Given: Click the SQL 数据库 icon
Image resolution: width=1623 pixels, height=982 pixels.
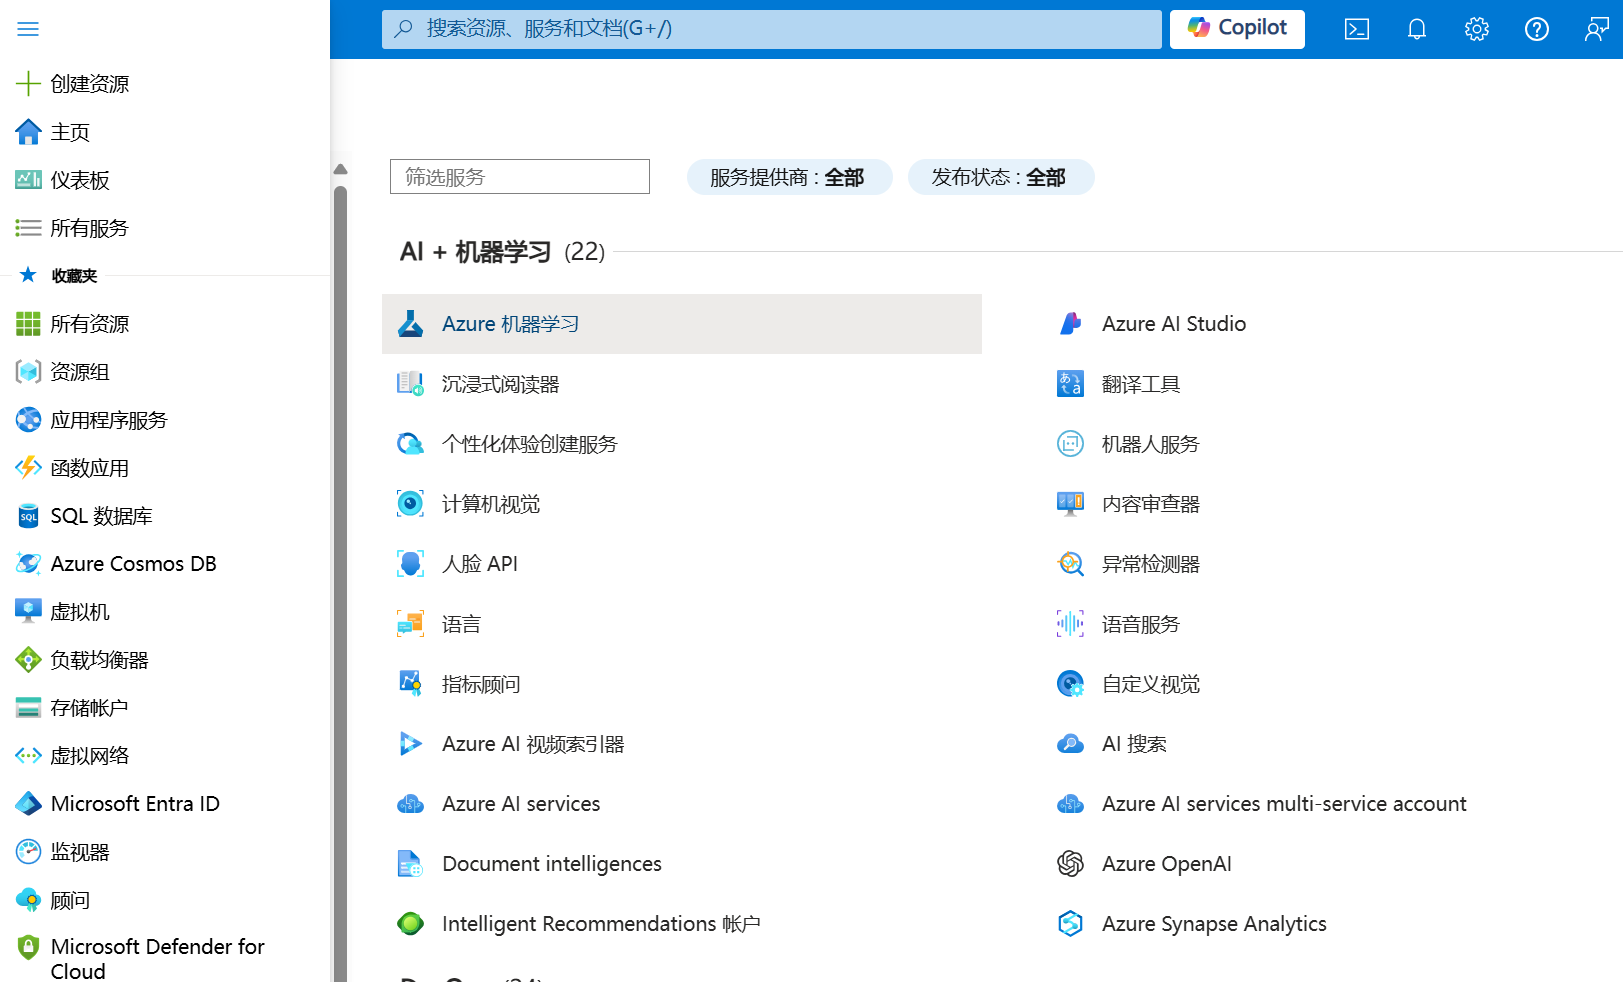Looking at the screenshot, I should 28,516.
